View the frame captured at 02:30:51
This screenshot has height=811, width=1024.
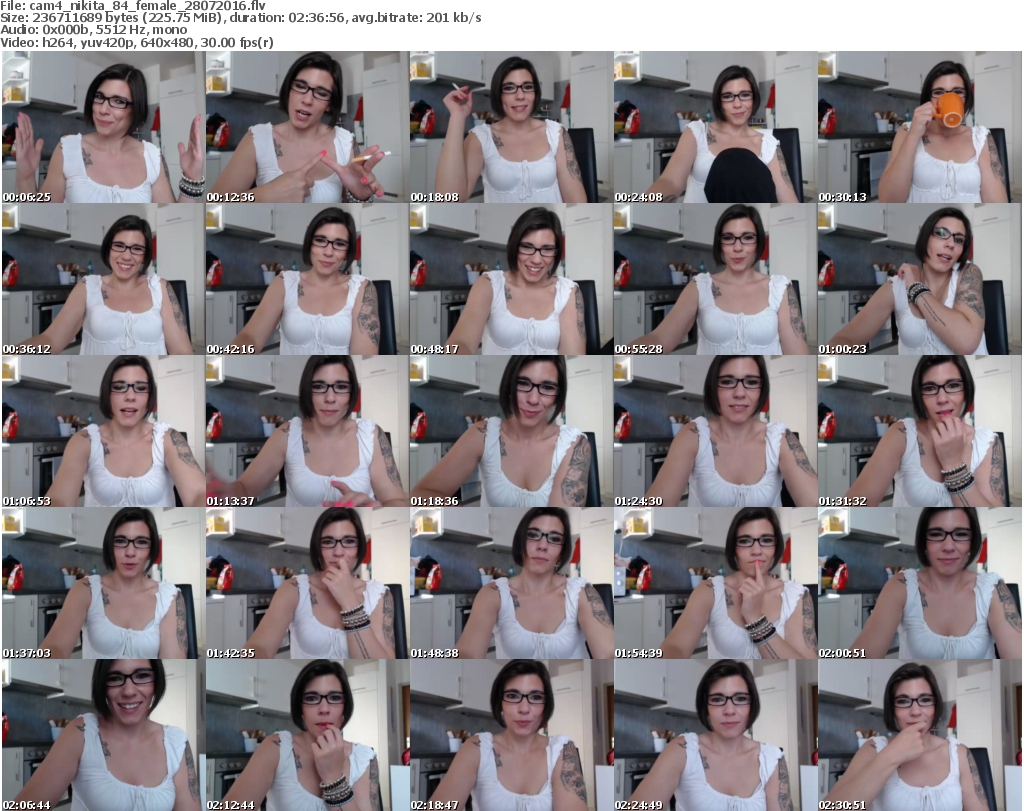click(x=920, y=735)
